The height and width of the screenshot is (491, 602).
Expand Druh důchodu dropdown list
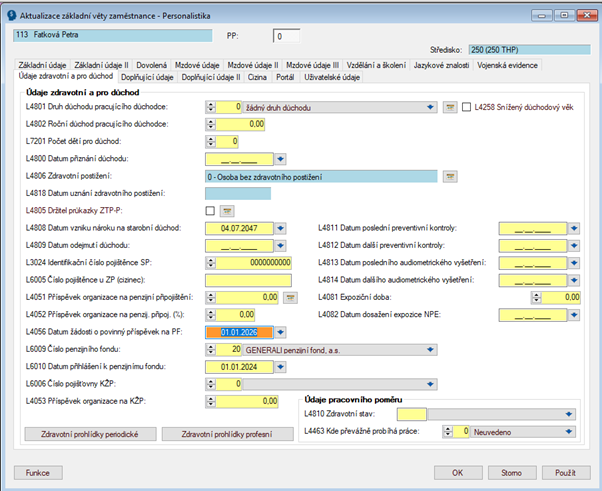[x=430, y=106]
